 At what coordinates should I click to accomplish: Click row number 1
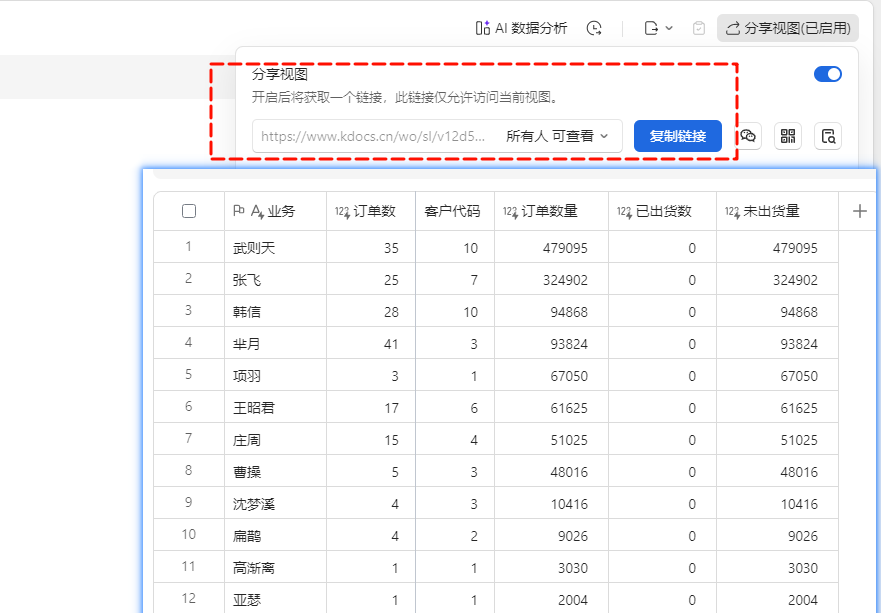point(188,247)
